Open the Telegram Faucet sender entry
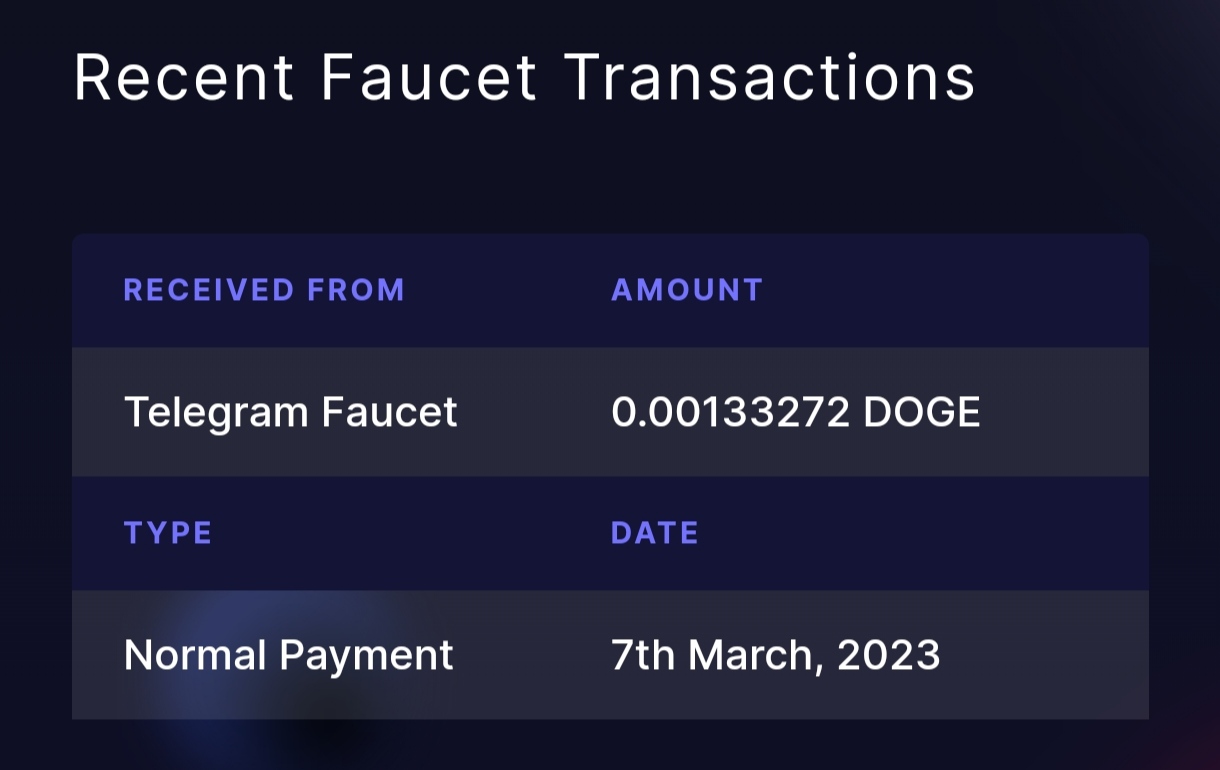 click(290, 413)
